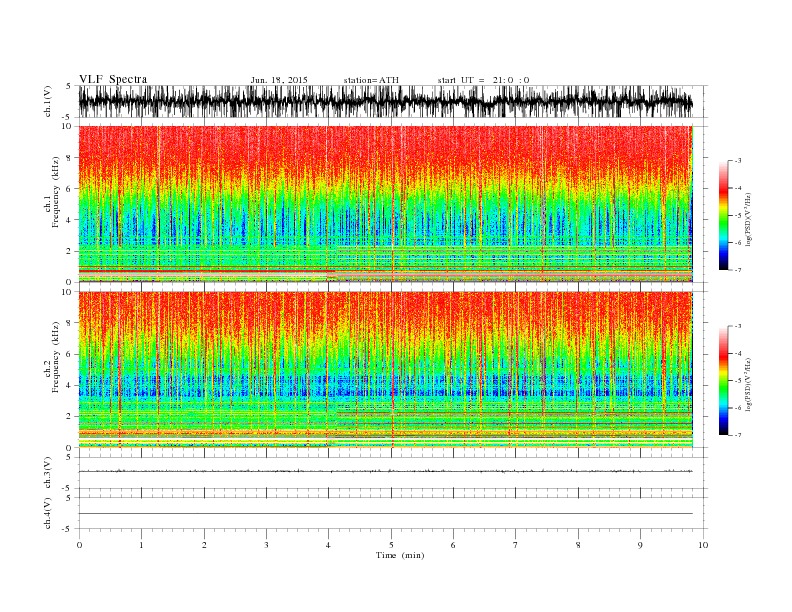This screenshot has height=612, width=792.
Task: Click time axis tick label "1"
Action: 141,545
